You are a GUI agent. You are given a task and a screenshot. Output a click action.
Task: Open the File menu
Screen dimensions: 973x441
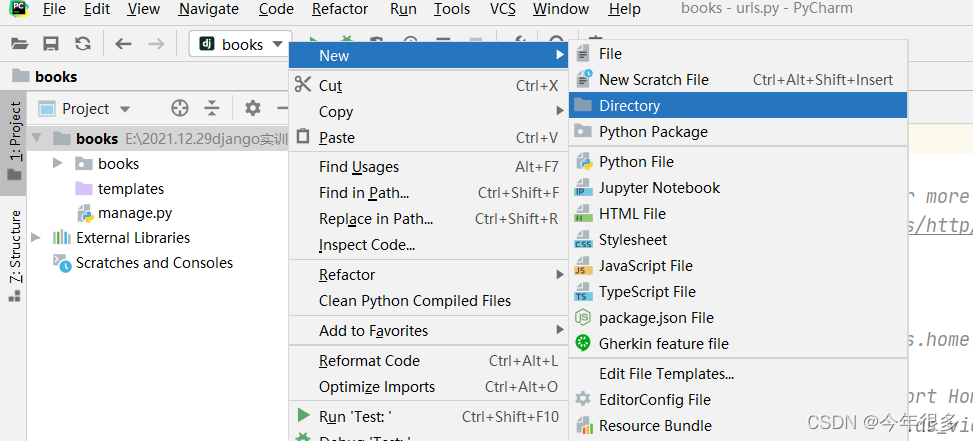pos(55,9)
